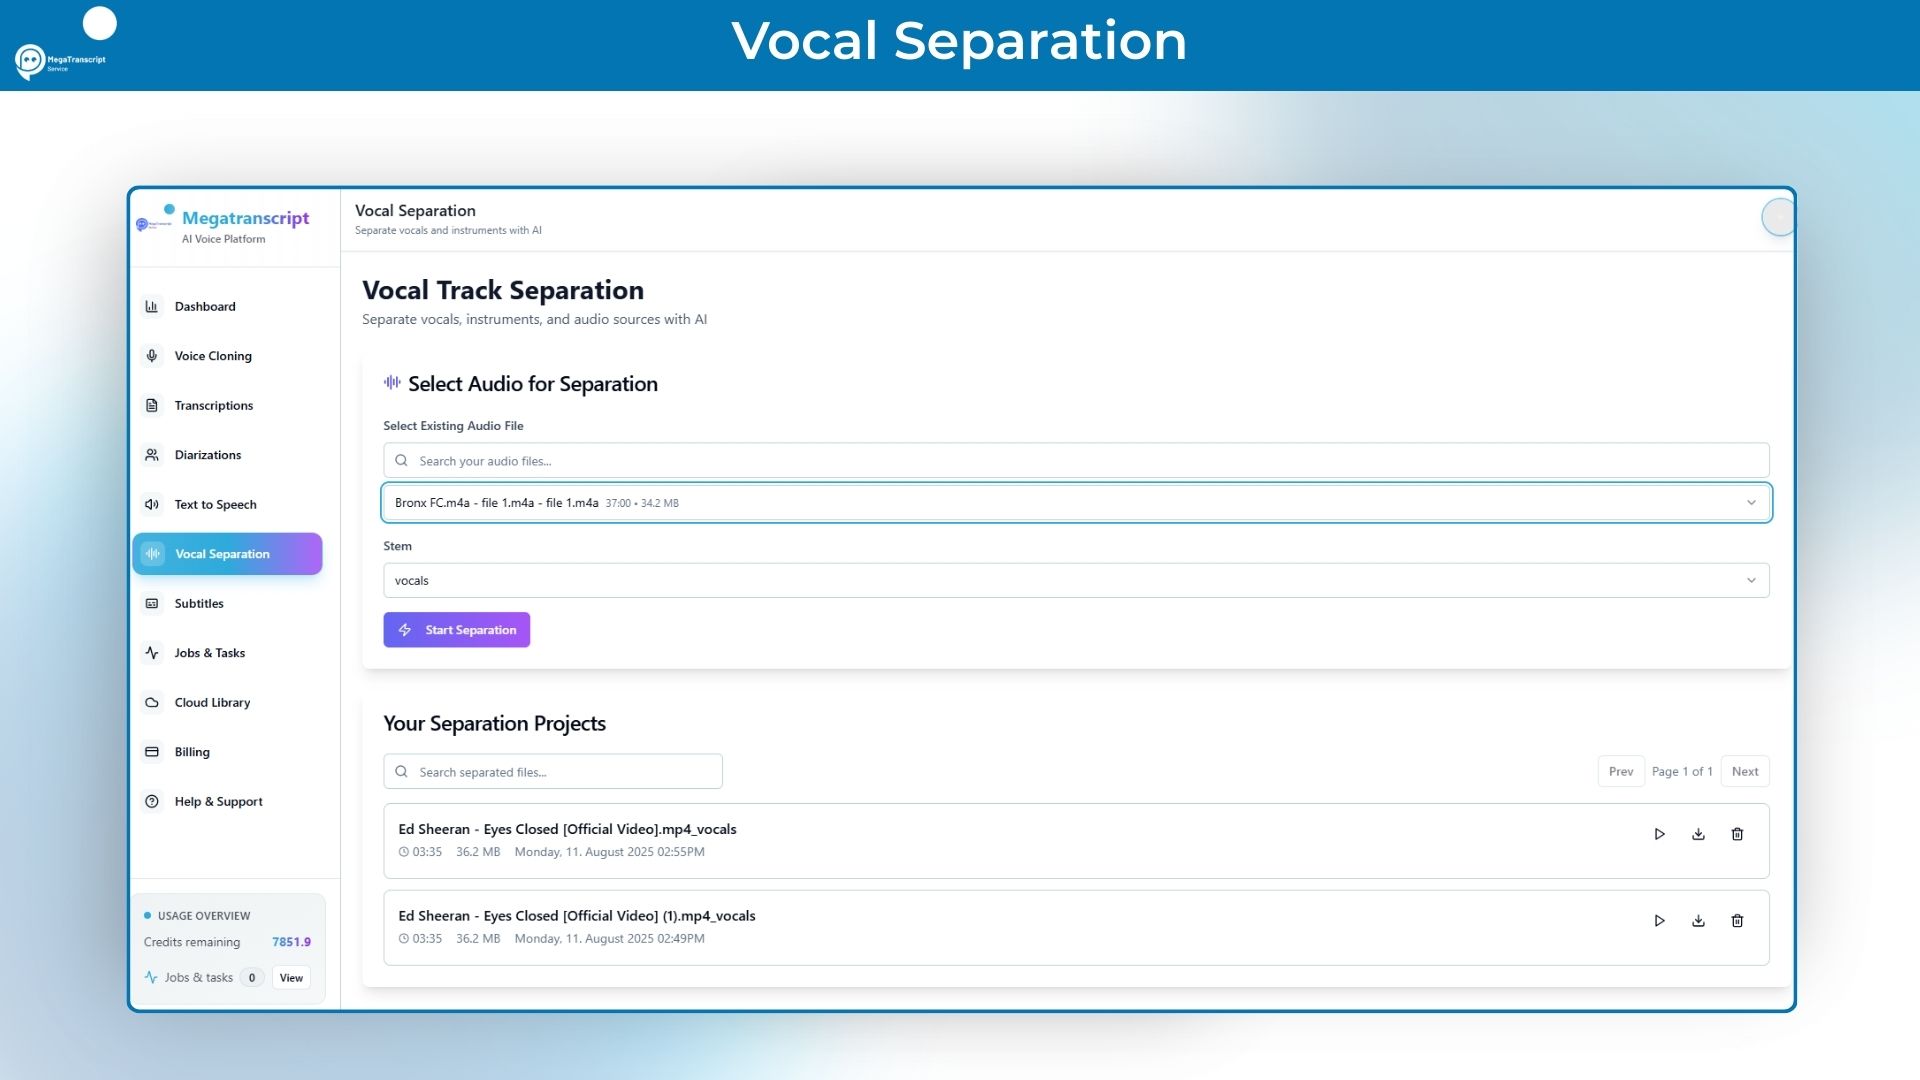Play the Ed Sheeran vocals separation result
The image size is (1920, 1080).
coord(1660,833)
